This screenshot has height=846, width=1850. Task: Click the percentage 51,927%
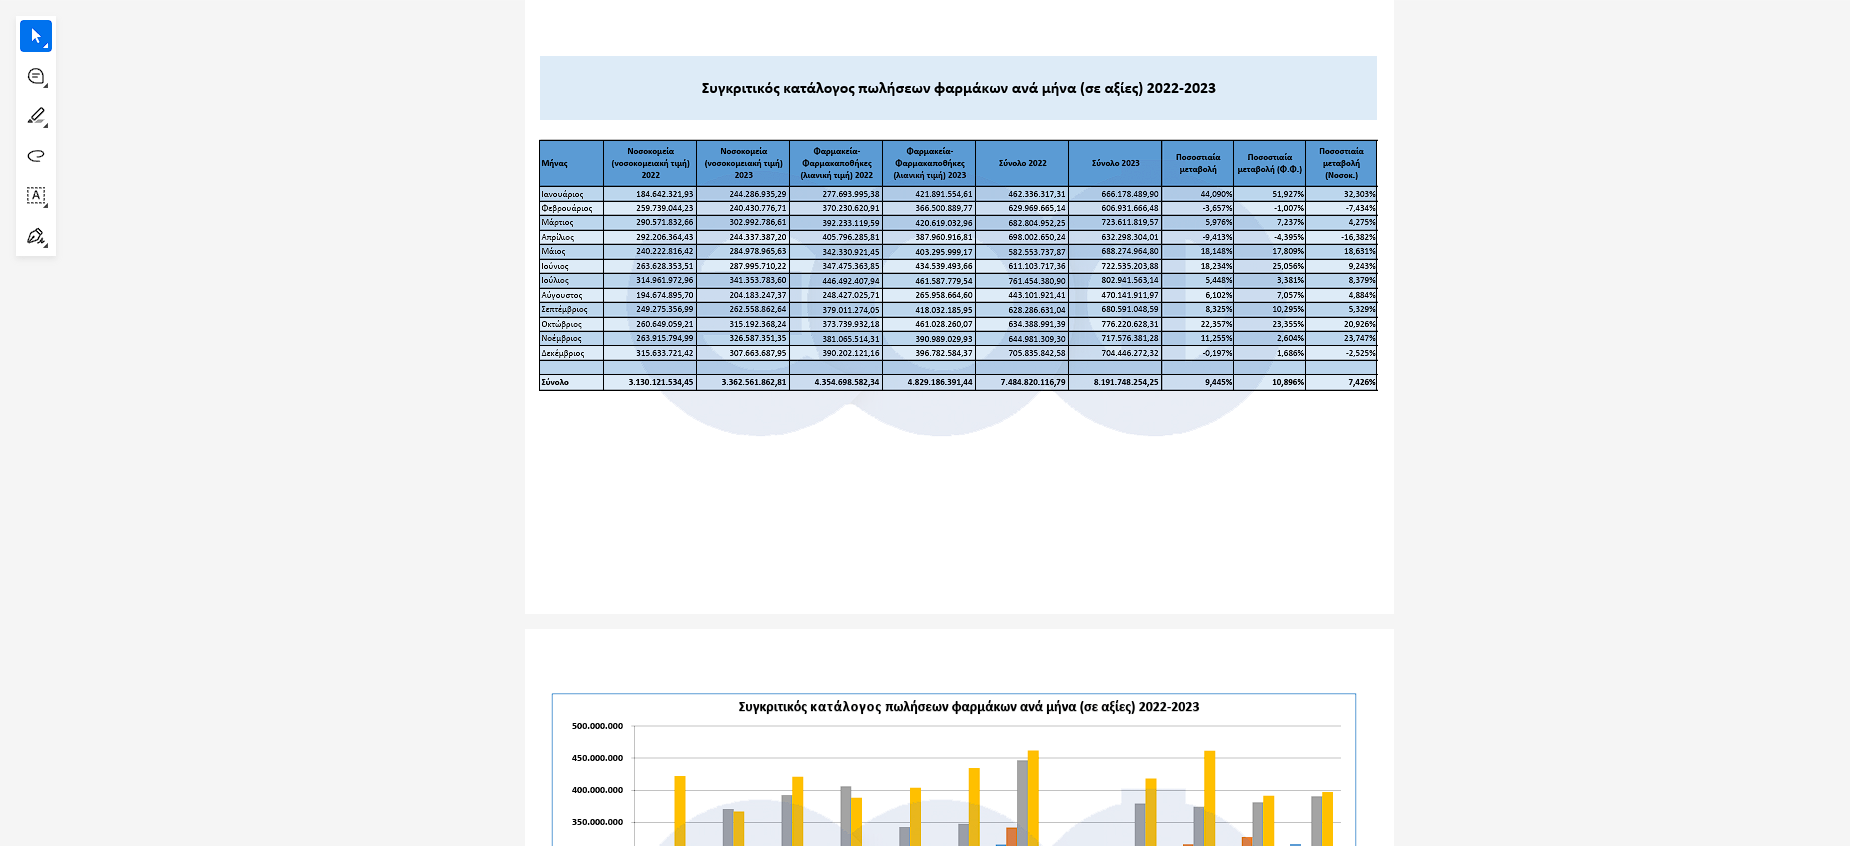pos(1288,194)
